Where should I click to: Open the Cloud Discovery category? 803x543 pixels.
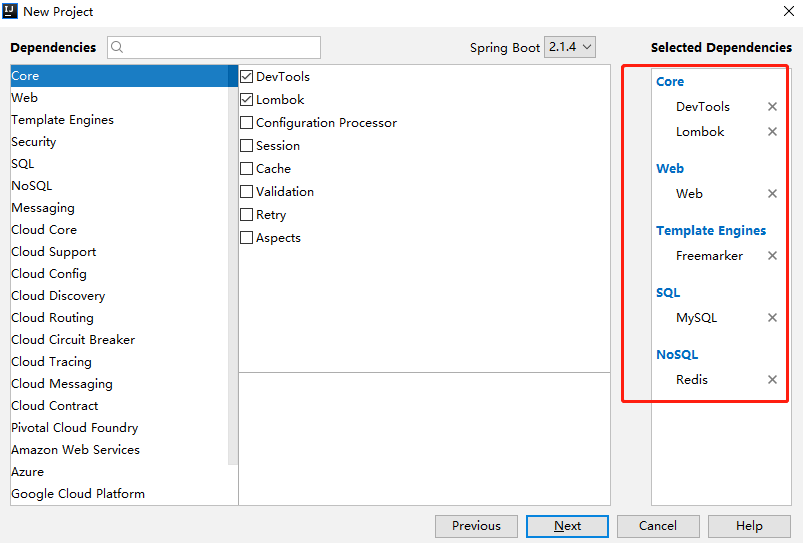(x=58, y=296)
